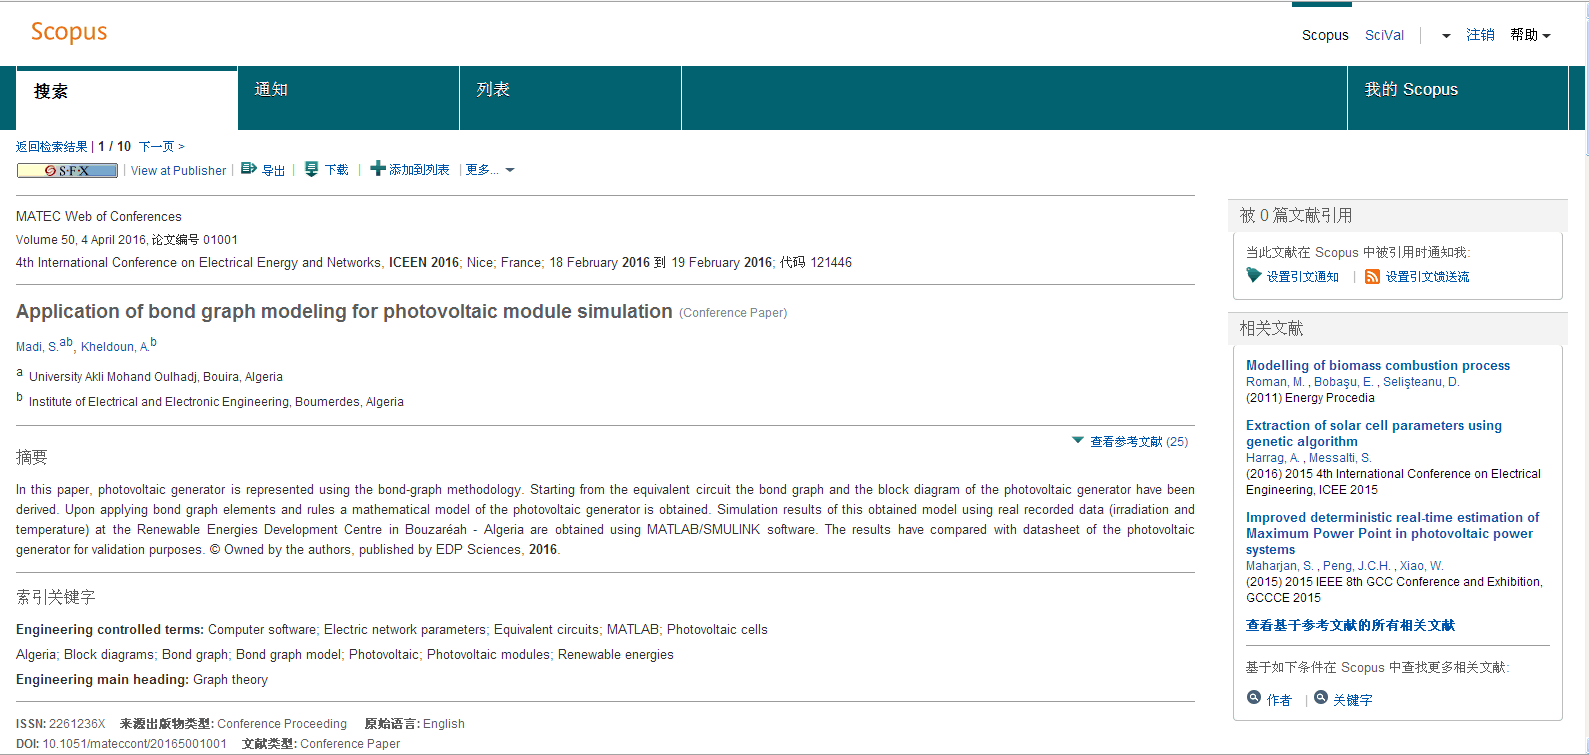Image resolution: width=1589 pixels, height=755 pixels.
Task: Click the add to list plus icon
Action: [377, 169]
